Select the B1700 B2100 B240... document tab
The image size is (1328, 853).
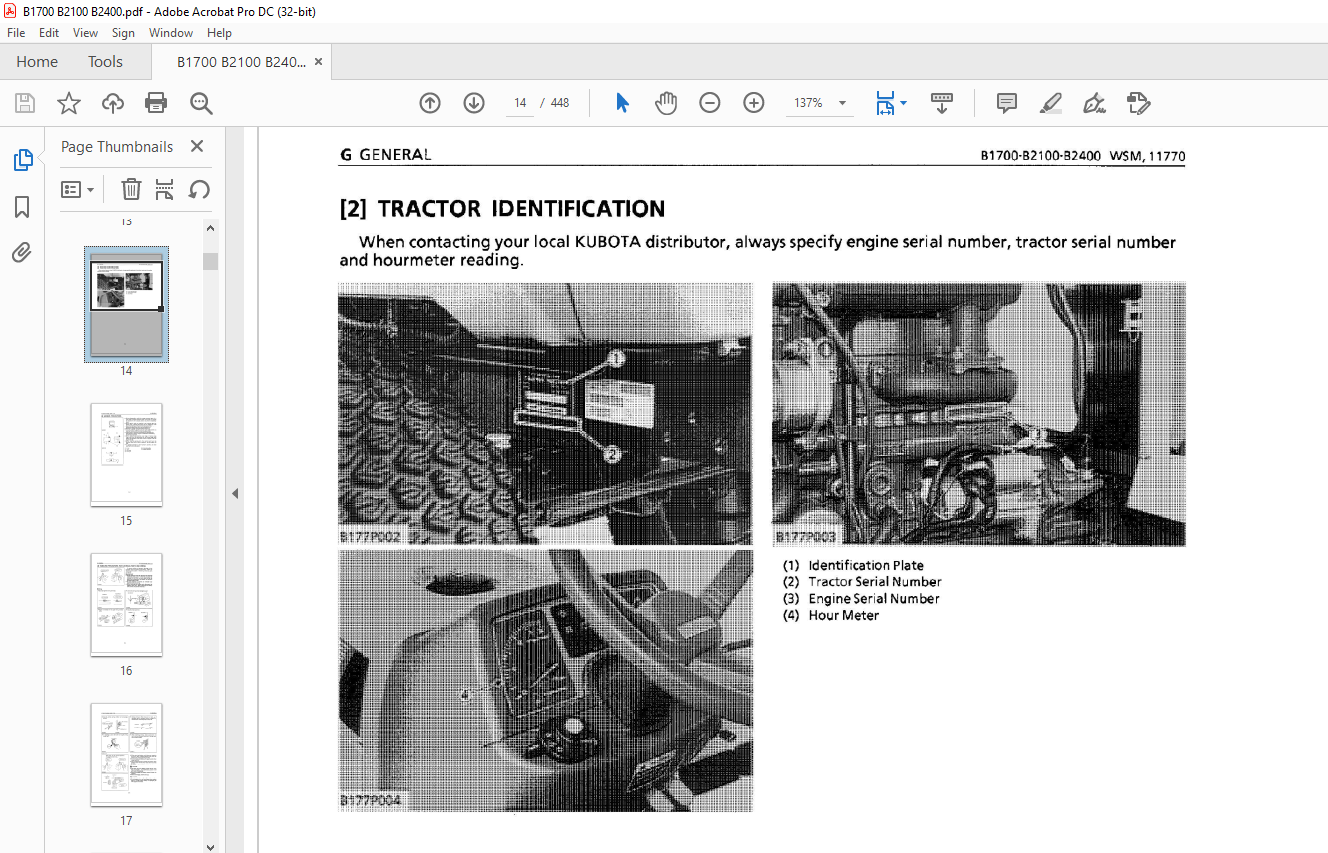tap(241, 62)
